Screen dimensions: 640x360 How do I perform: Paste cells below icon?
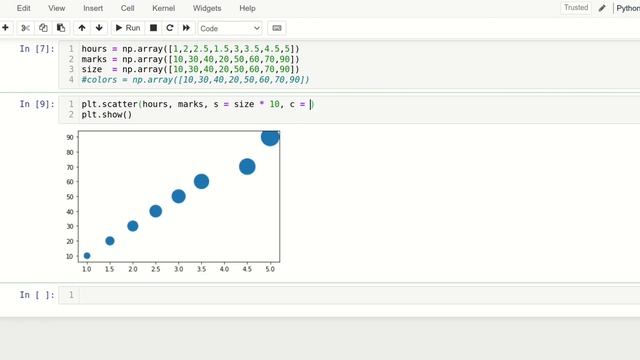pos(61,28)
